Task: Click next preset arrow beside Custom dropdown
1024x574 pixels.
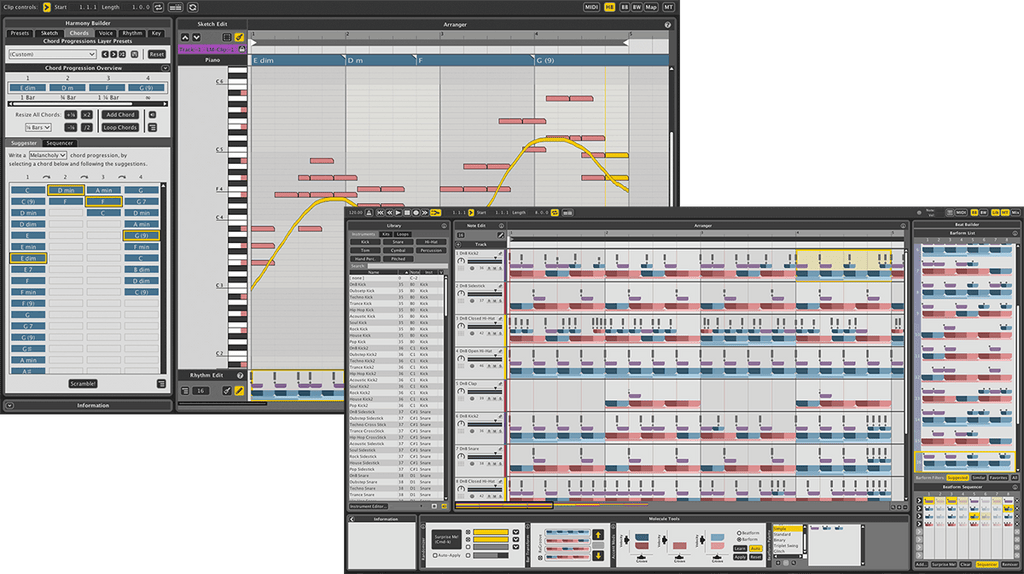Action: pos(114,54)
